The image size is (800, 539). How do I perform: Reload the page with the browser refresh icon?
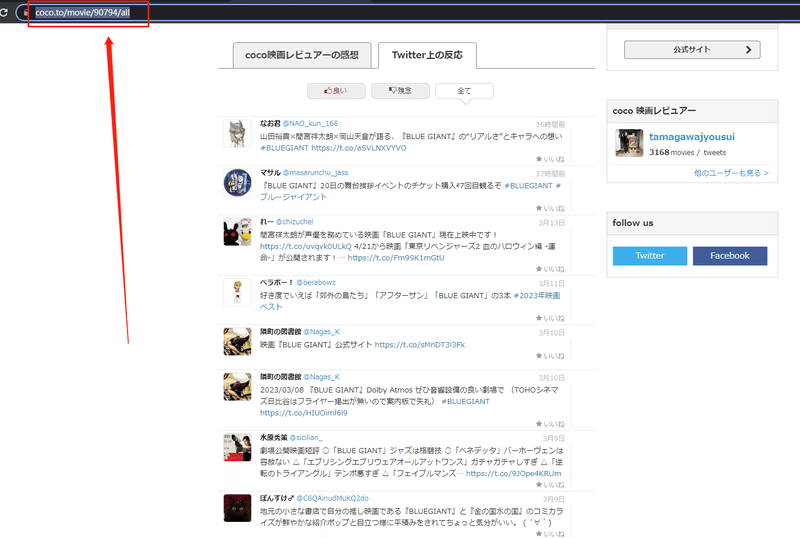click(x=4, y=12)
